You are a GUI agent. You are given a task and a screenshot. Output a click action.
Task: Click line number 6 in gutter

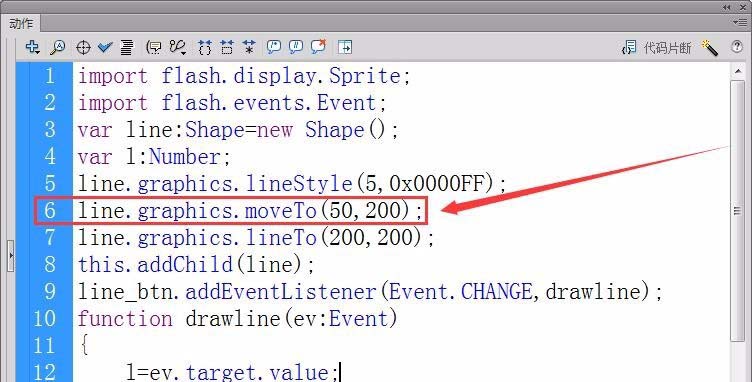50,210
